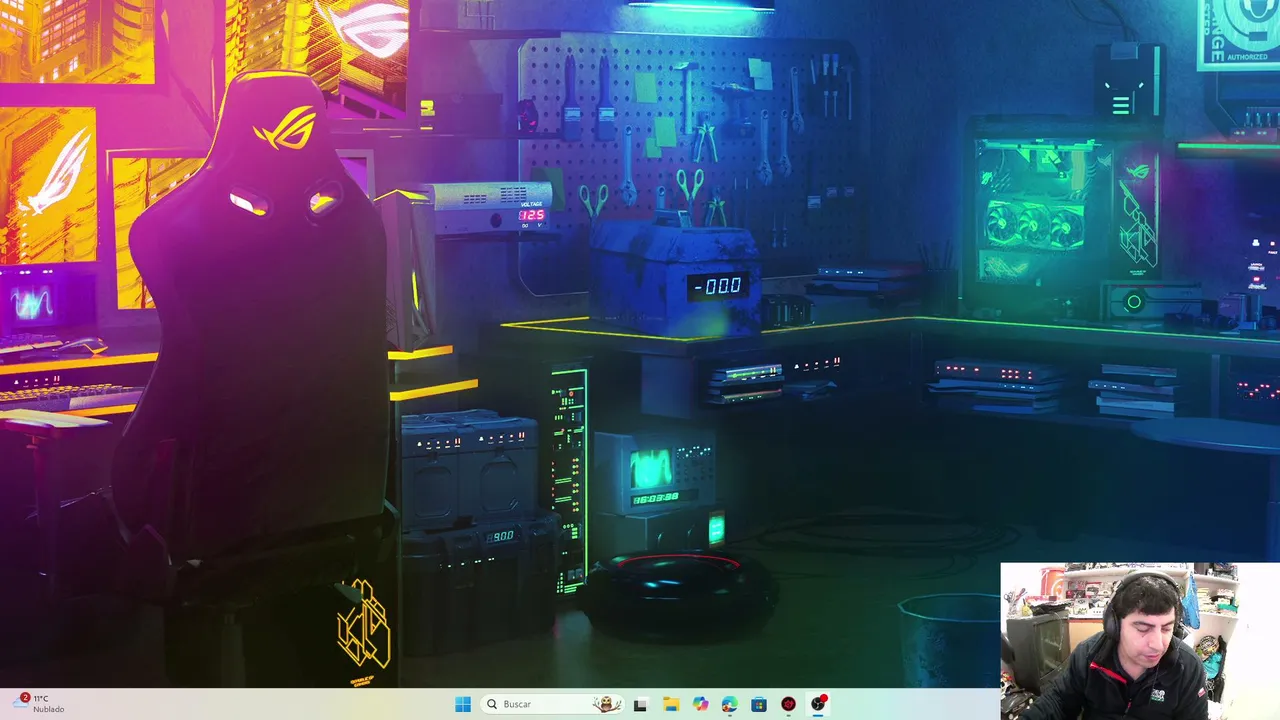
Task: Switch to Microsoft Edge on the taskbar
Action: (729, 704)
